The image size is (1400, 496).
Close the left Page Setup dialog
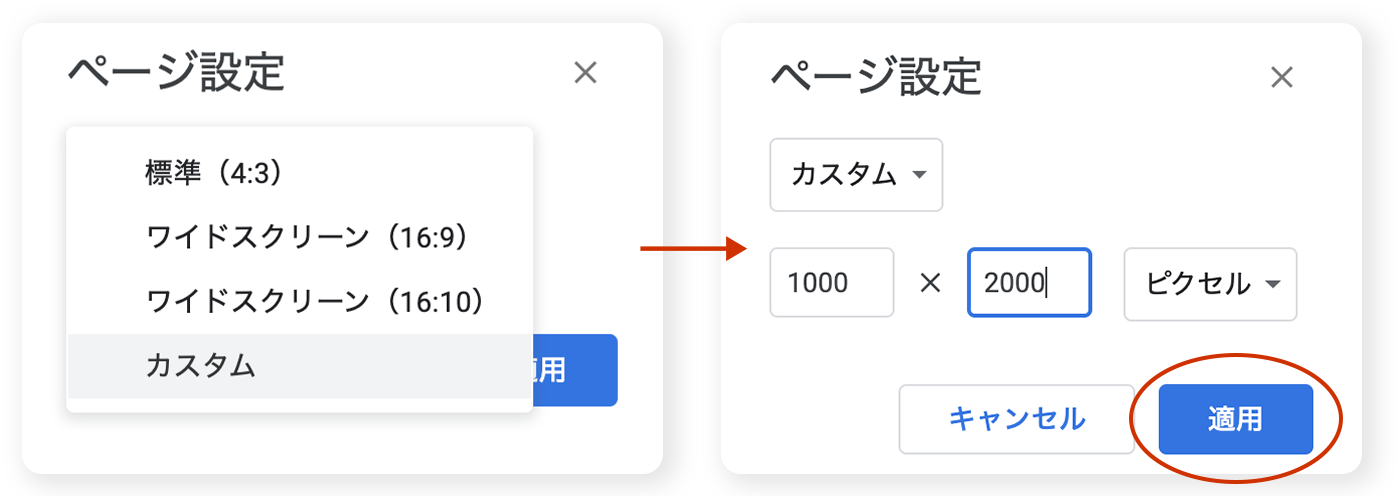click(x=585, y=73)
